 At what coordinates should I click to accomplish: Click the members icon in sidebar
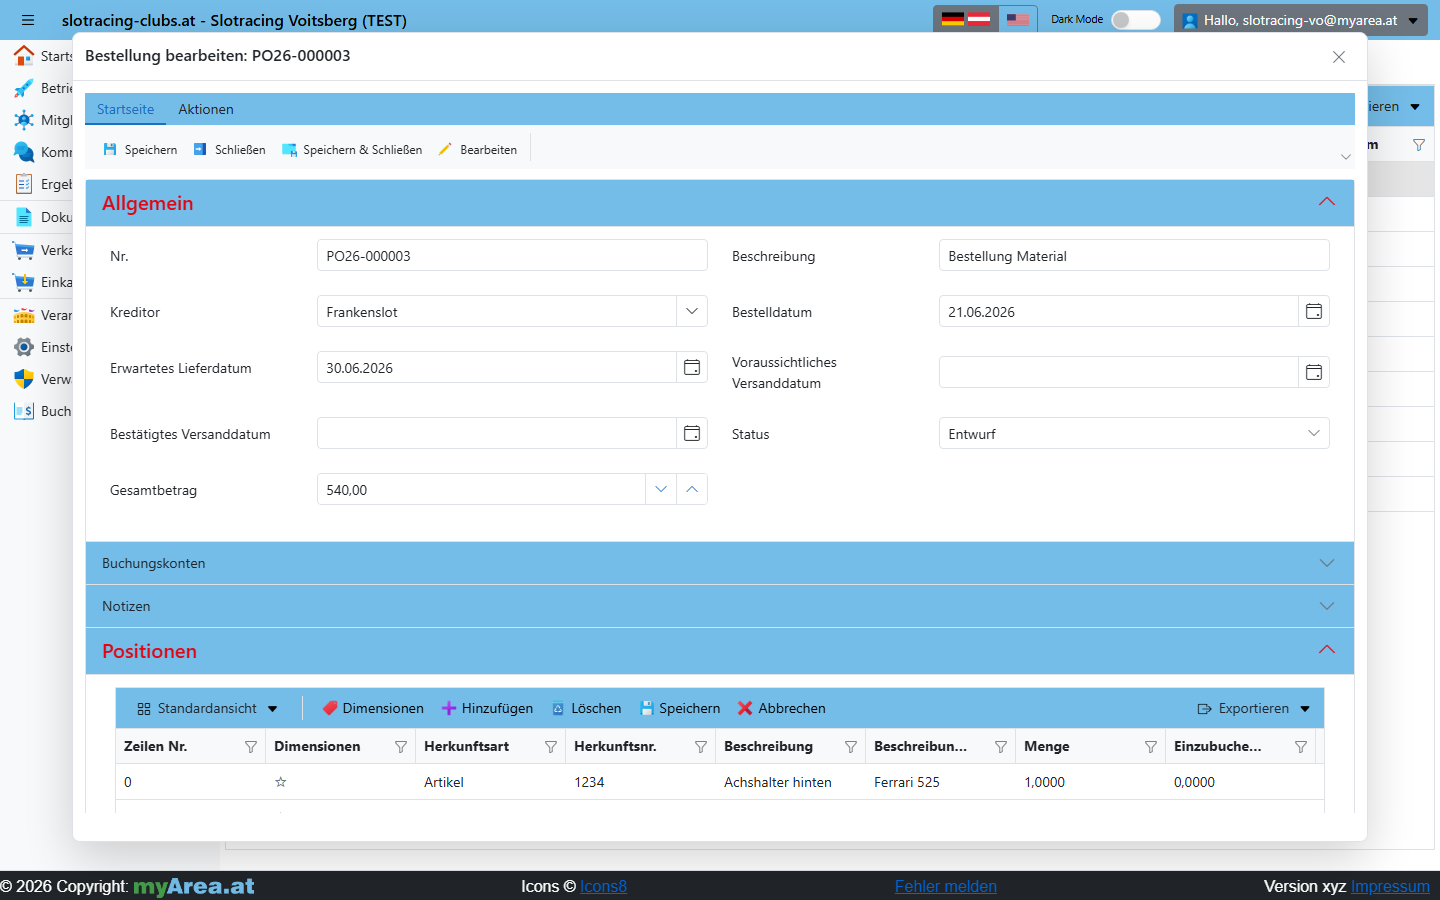click(24, 120)
